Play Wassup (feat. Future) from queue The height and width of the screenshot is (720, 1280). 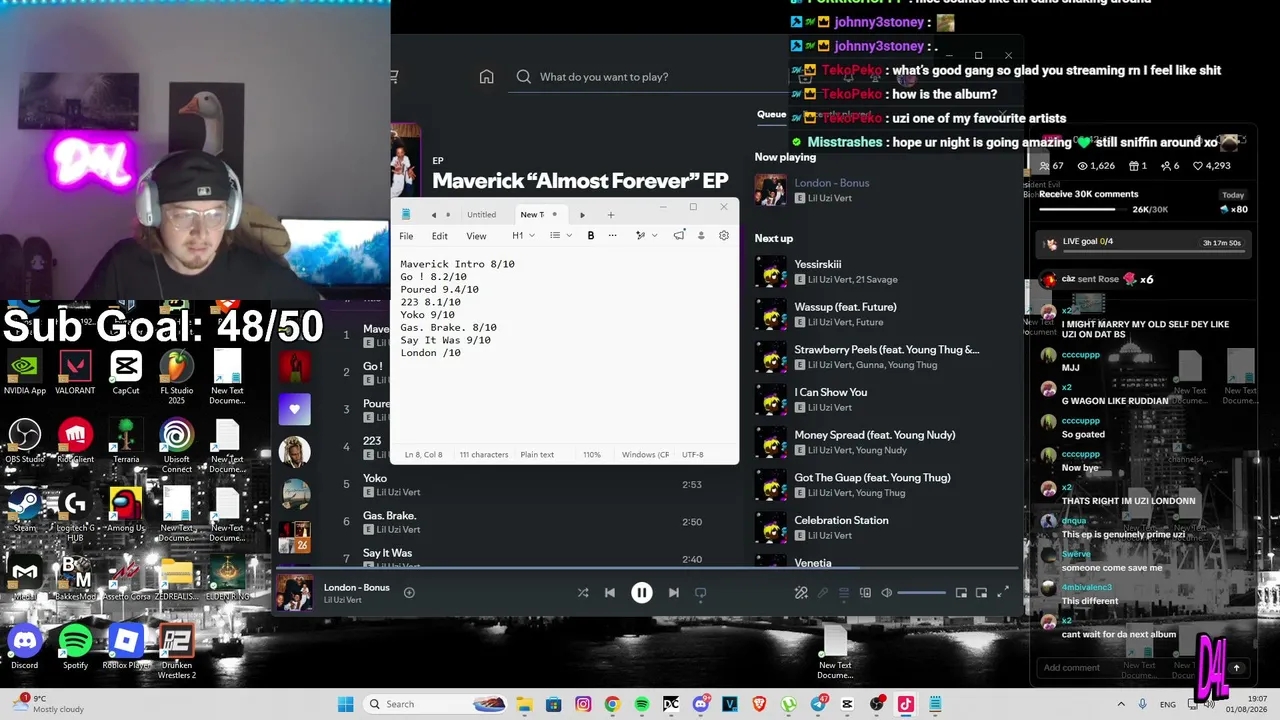coord(845,307)
